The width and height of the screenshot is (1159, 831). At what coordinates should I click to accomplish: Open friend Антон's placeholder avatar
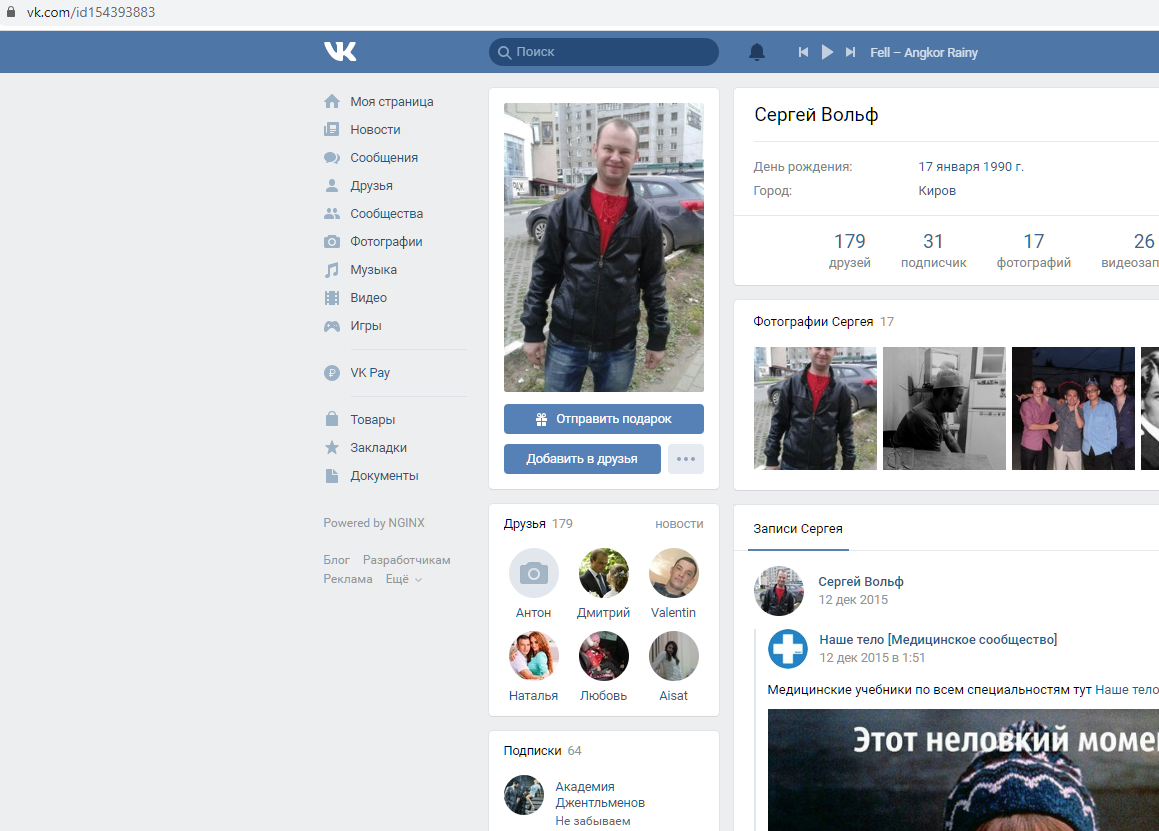click(534, 573)
